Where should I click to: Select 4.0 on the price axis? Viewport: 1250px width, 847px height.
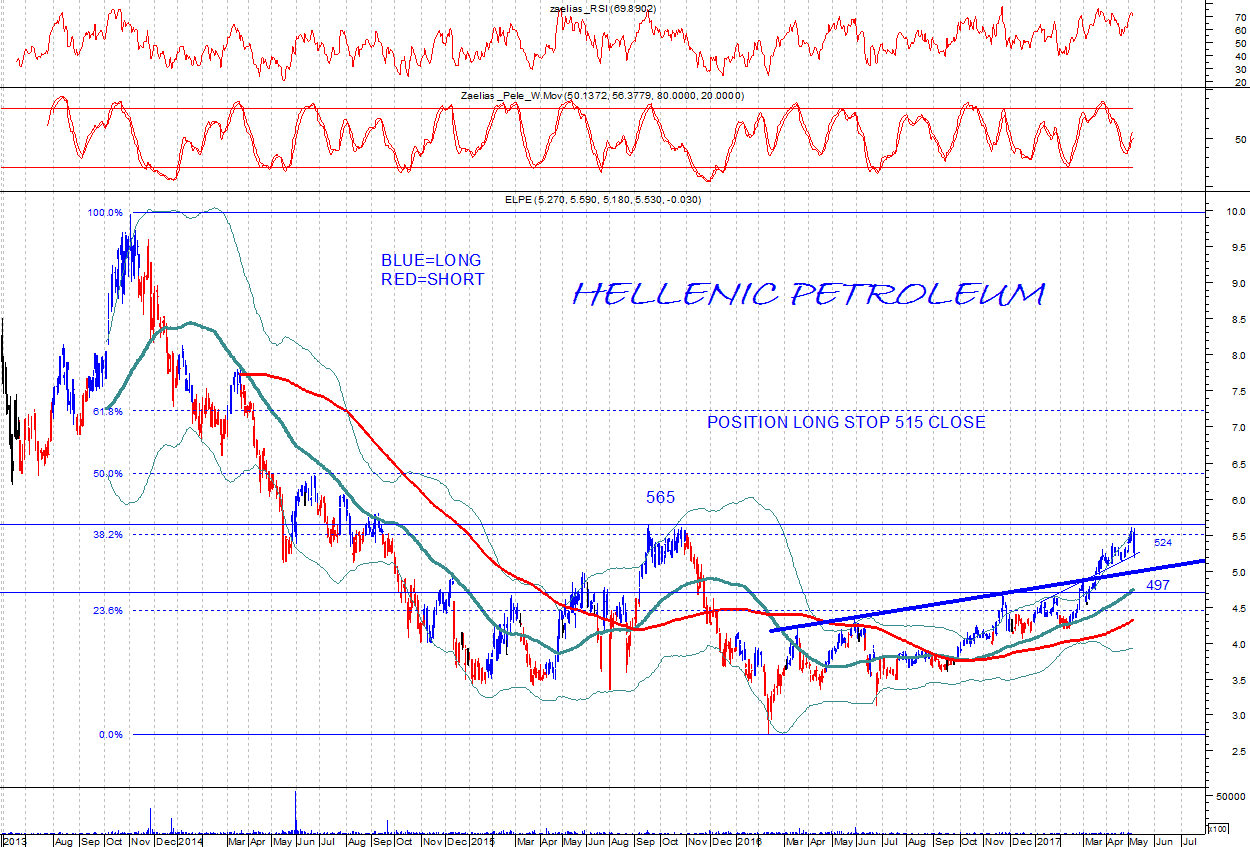(1237, 645)
